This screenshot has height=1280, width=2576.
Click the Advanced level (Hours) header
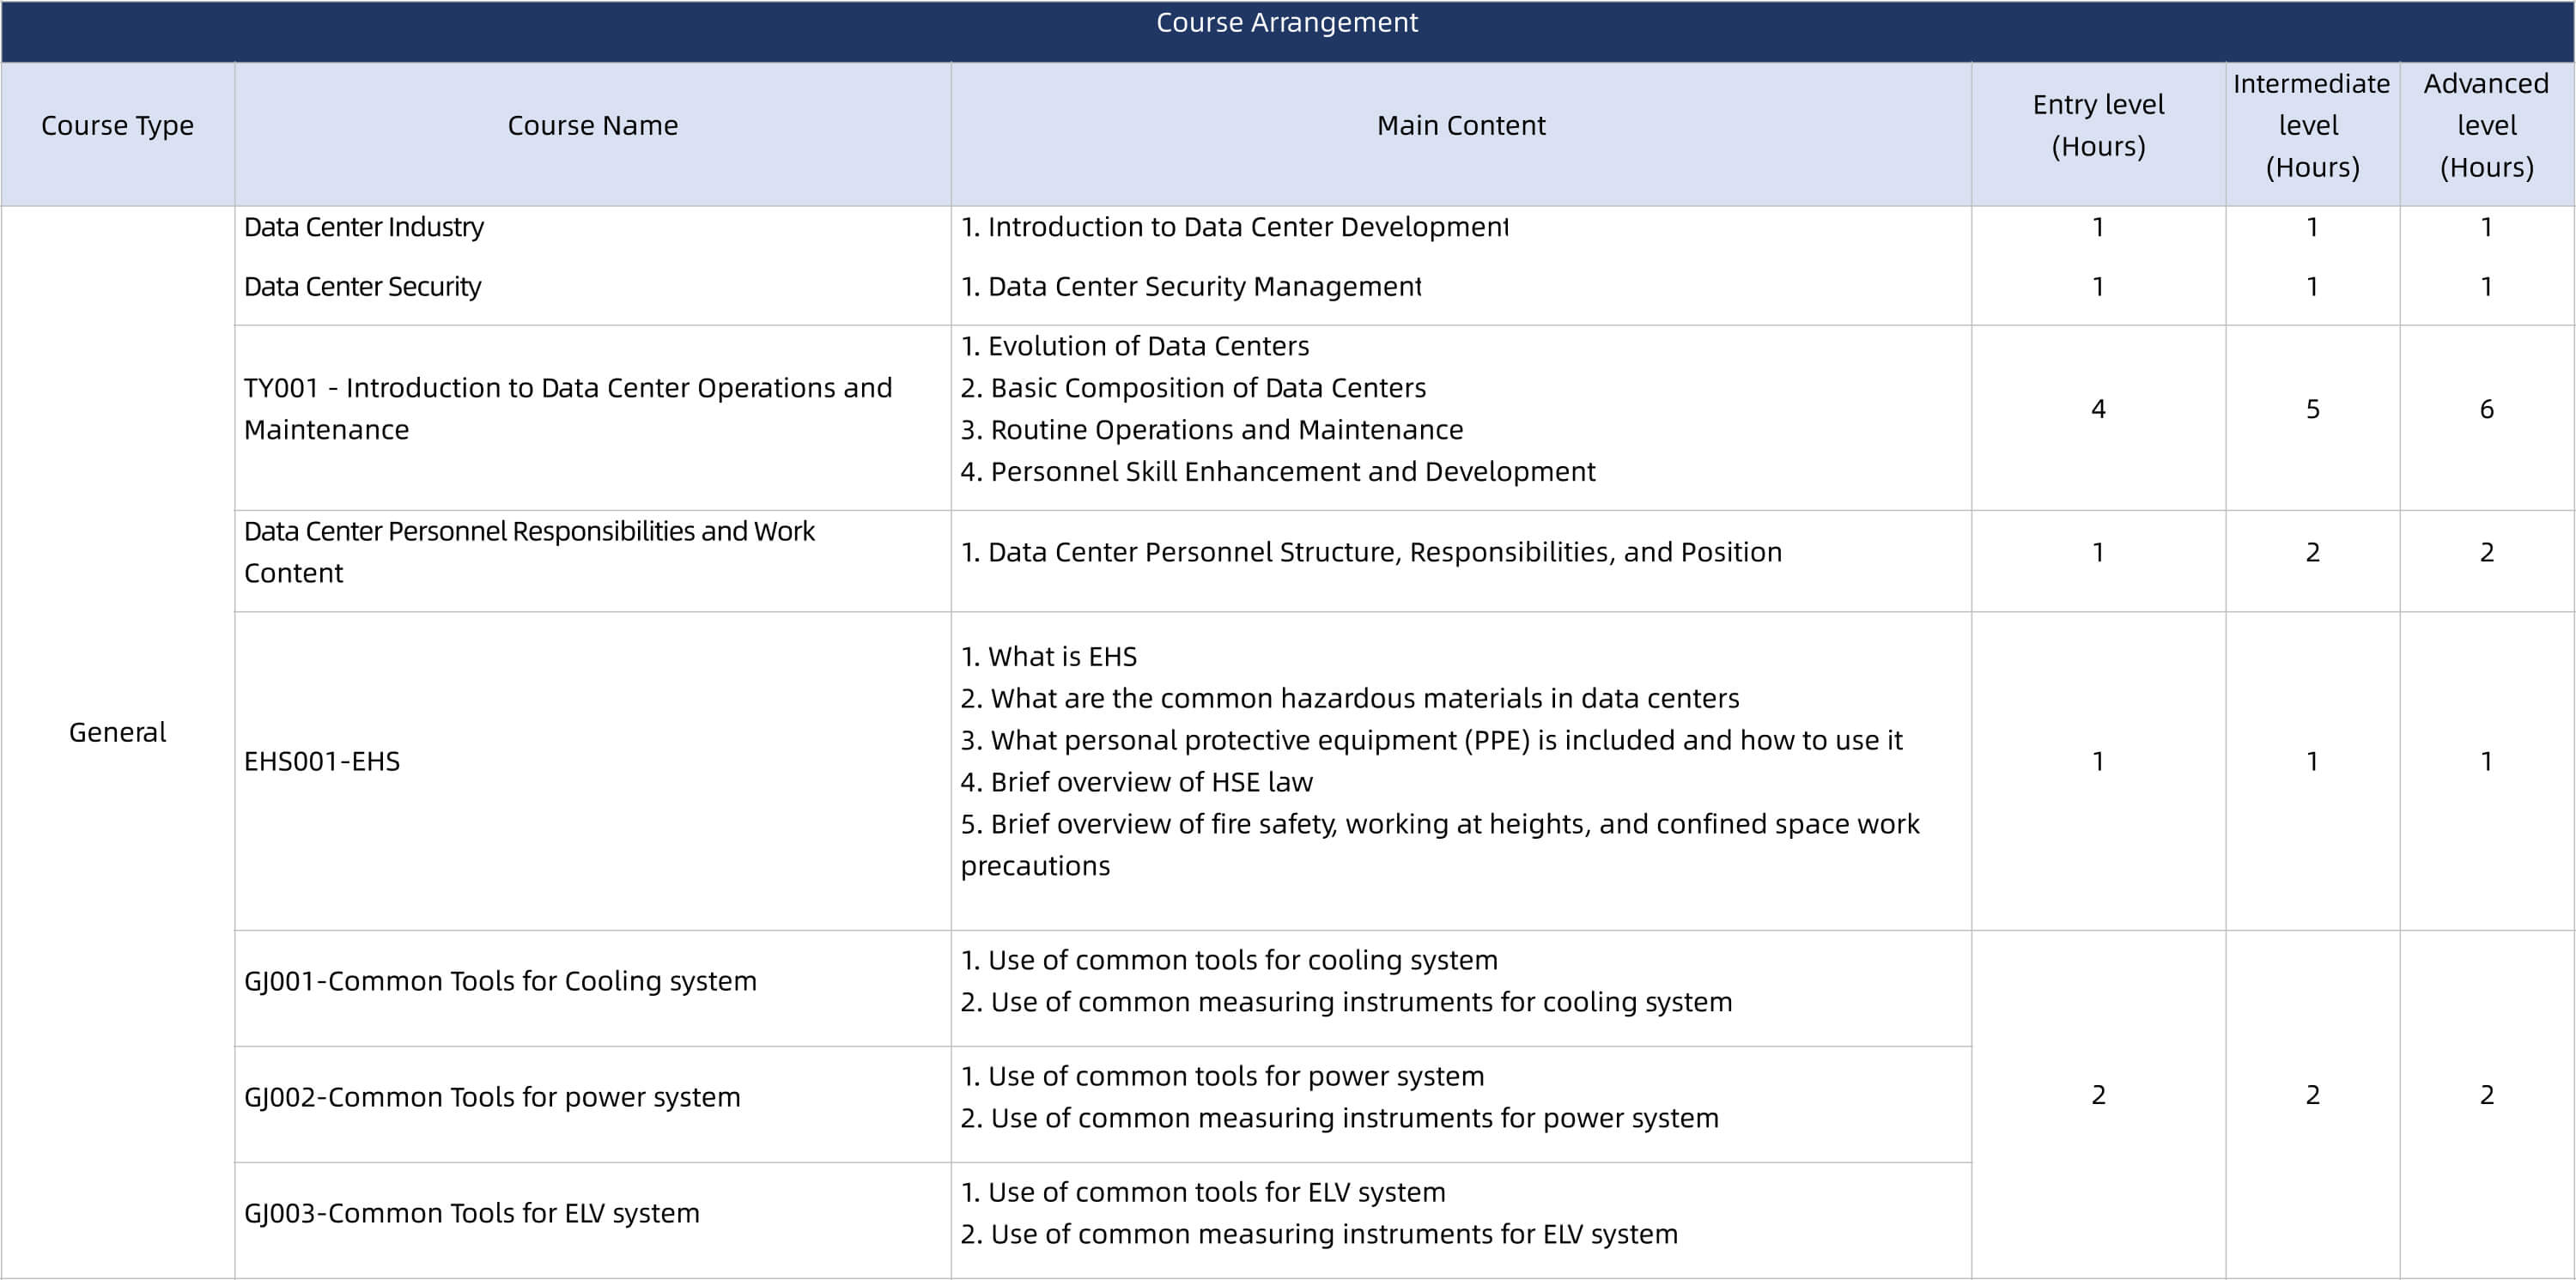click(x=2486, y=126)
